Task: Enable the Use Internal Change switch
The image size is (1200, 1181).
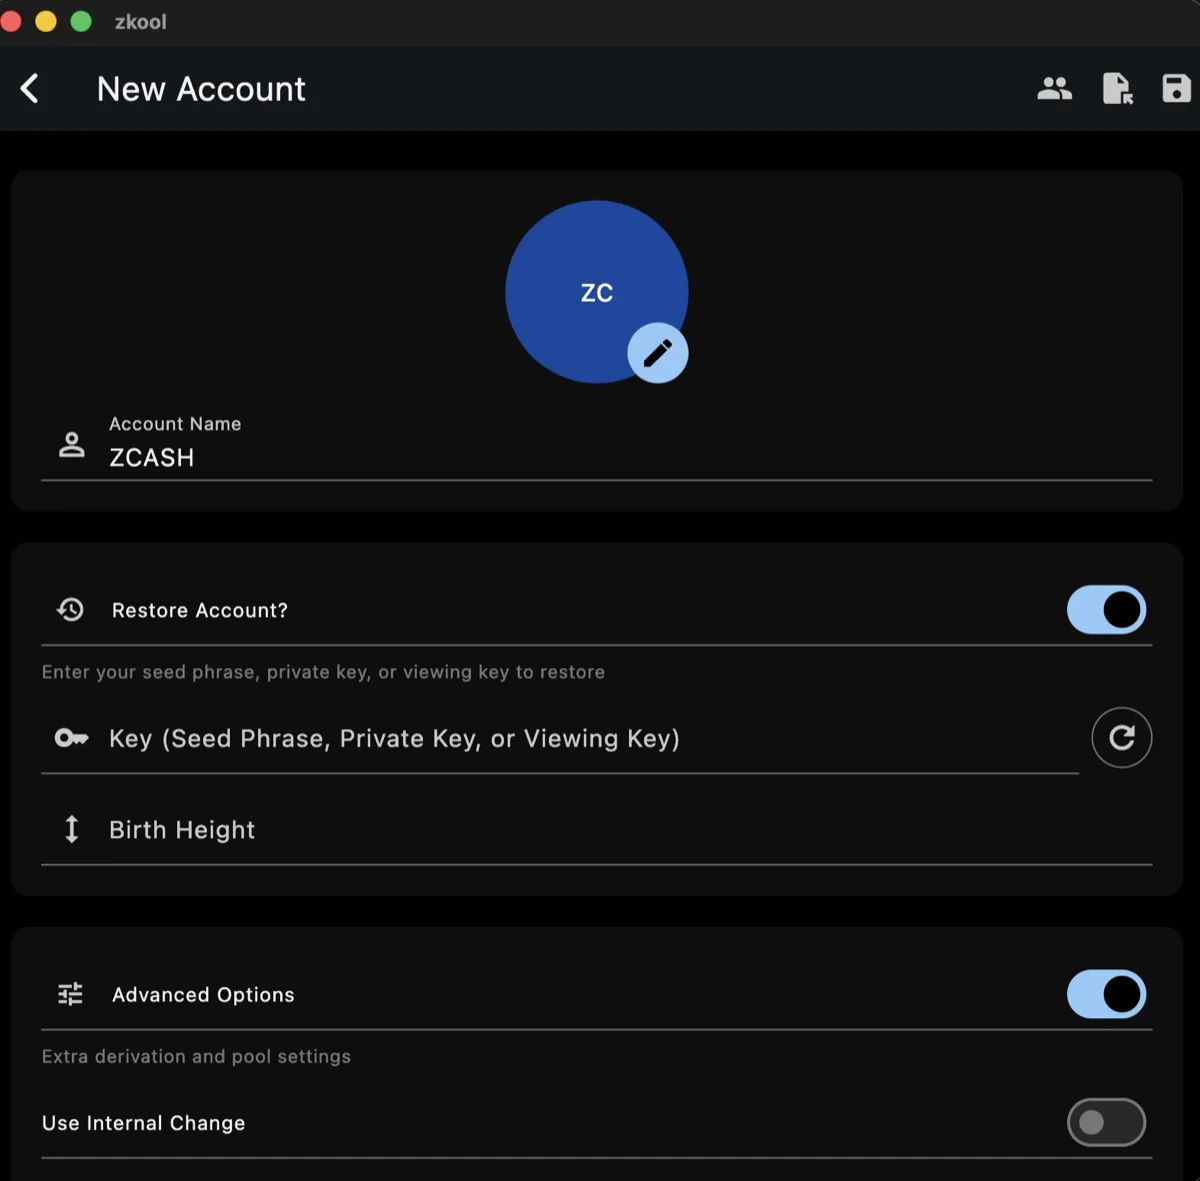Action: pyautogui.click(x=1106, y=1122)
